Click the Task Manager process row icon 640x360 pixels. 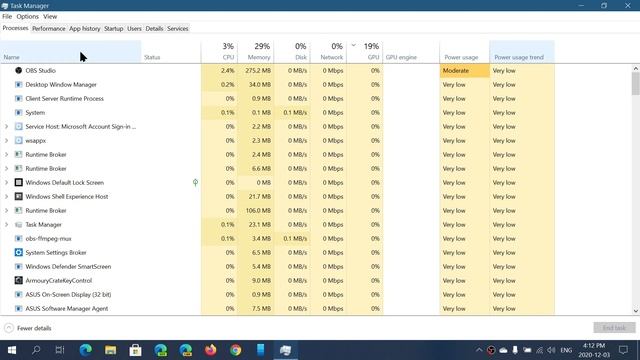tap(18, 224)
